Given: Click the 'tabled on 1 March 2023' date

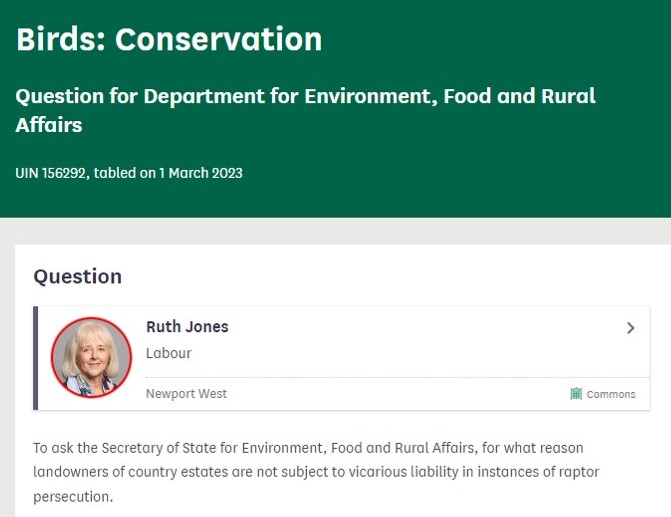Looking at the screenshot, I should tap(168, 173).
